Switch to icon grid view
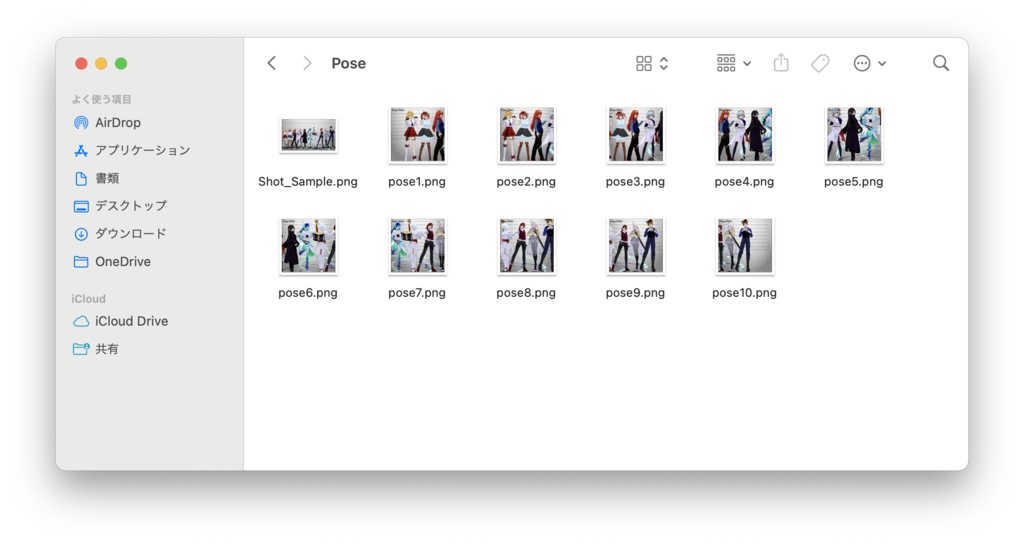Viewport: 1024px width, 544px height. pos(644,63)
